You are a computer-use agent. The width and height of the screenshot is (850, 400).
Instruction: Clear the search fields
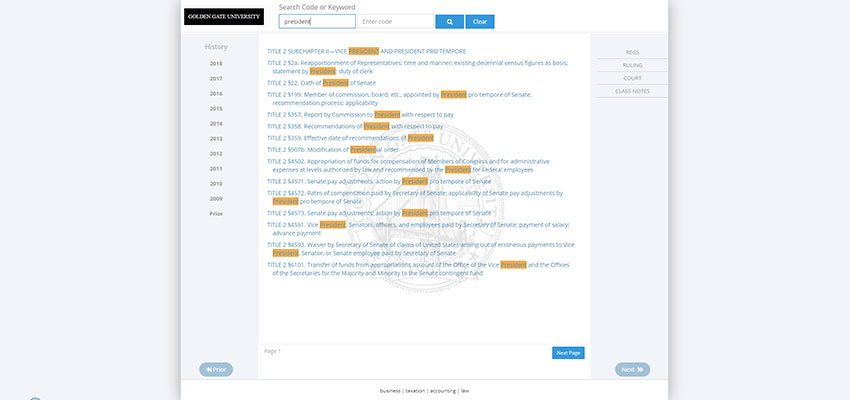click(x=480, y=22)
